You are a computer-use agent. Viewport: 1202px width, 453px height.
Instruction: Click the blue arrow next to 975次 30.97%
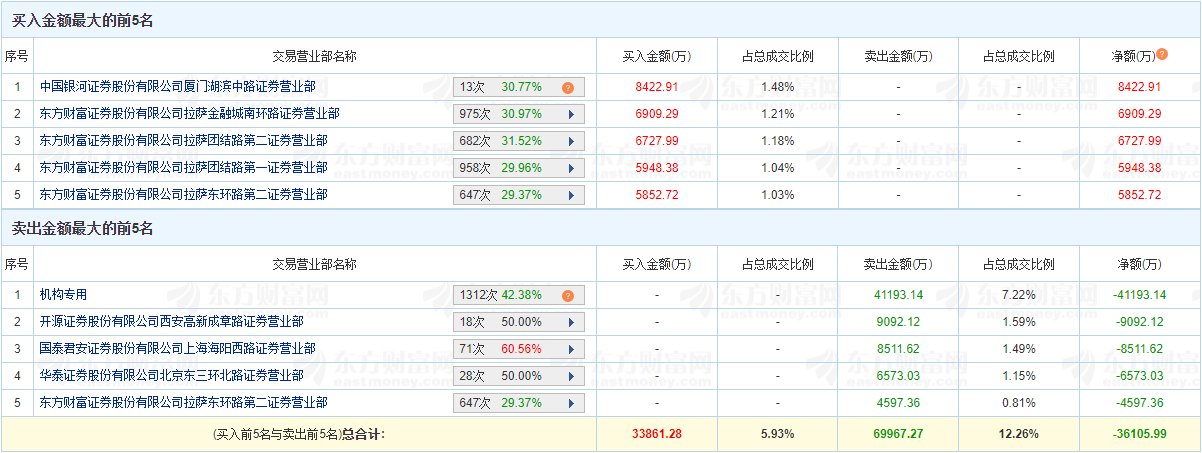[571, 115]
